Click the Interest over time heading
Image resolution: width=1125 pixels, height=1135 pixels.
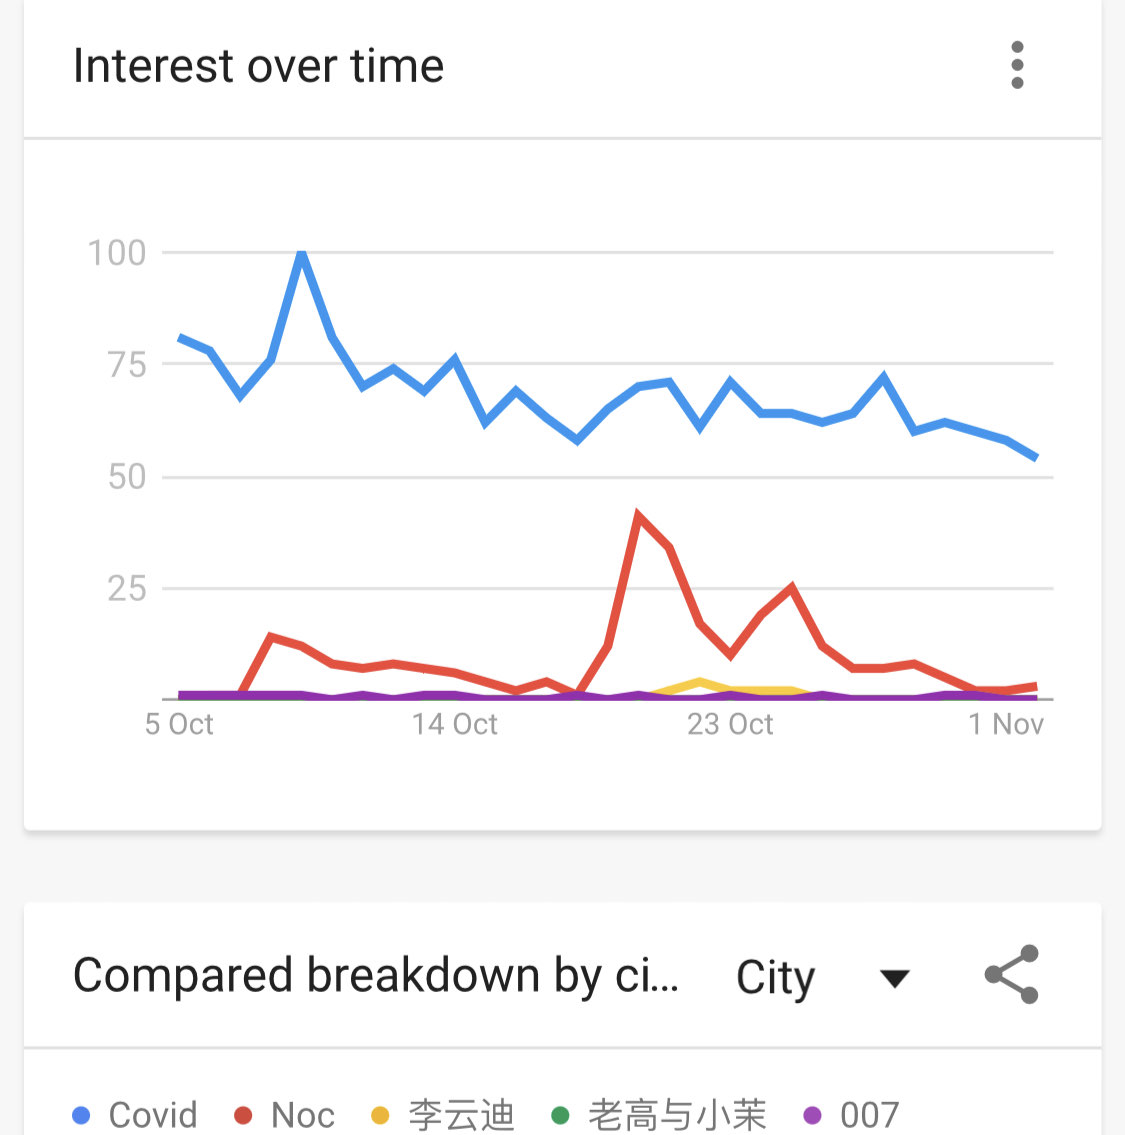[258, 66]
